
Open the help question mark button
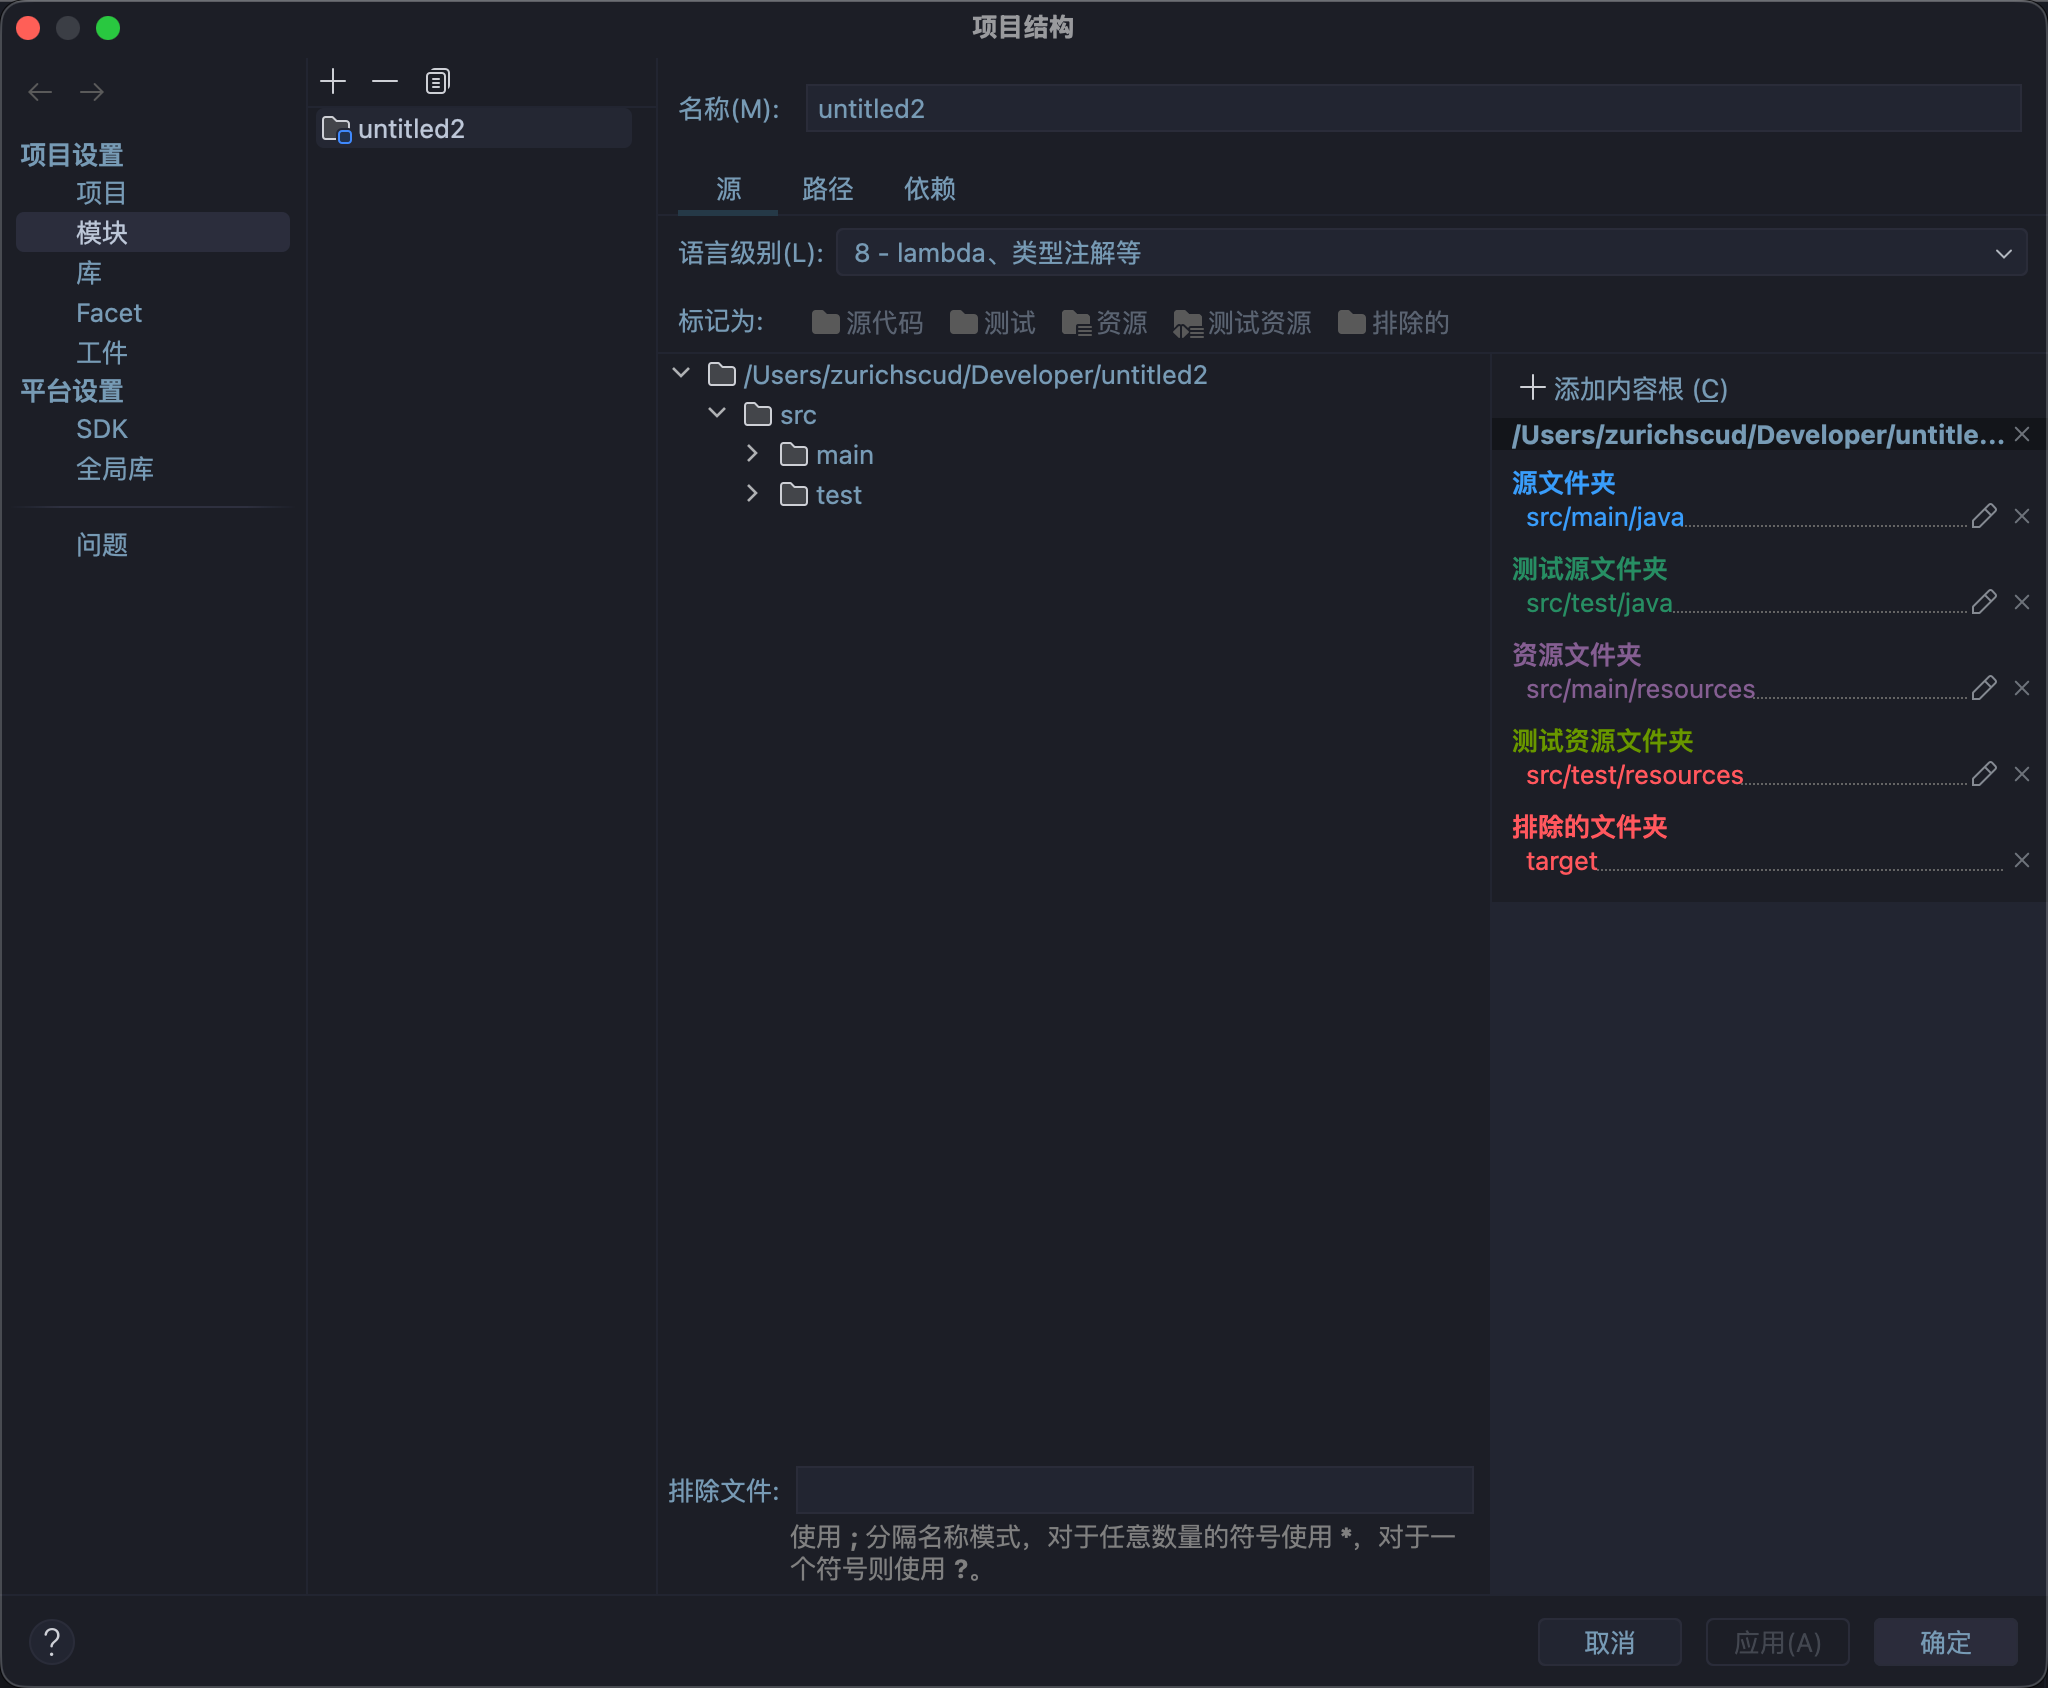[x=52, y=1641]
